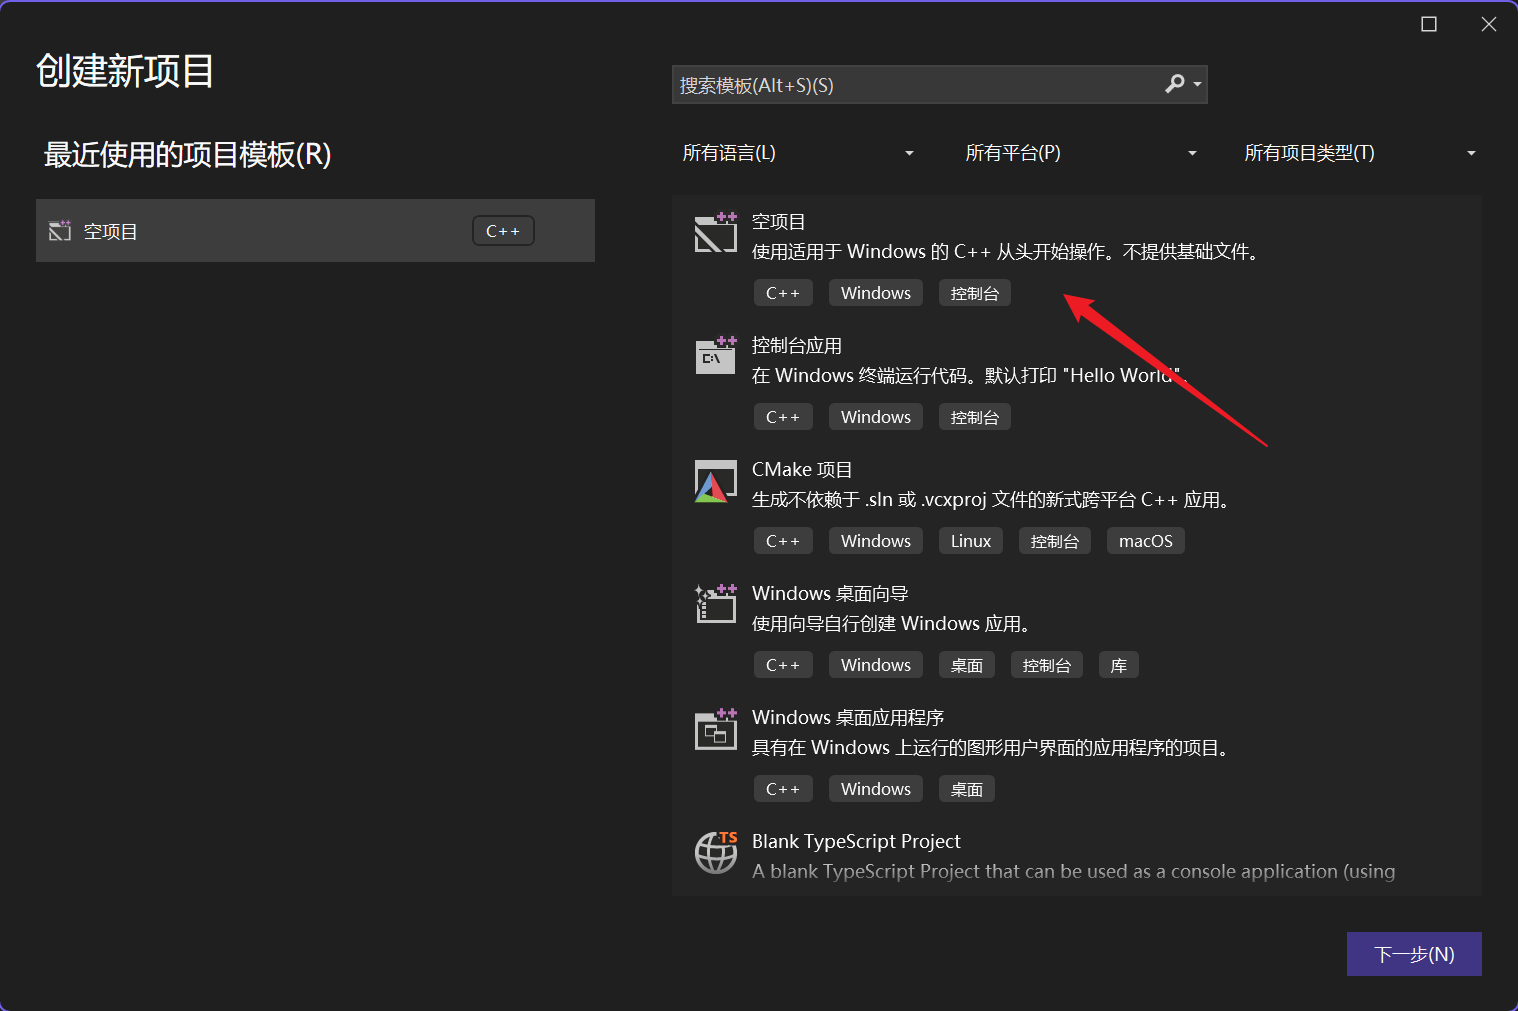Click the recent 空项目 template icon
Viewport: 1518px width, 1011px height.
point(60,231)
